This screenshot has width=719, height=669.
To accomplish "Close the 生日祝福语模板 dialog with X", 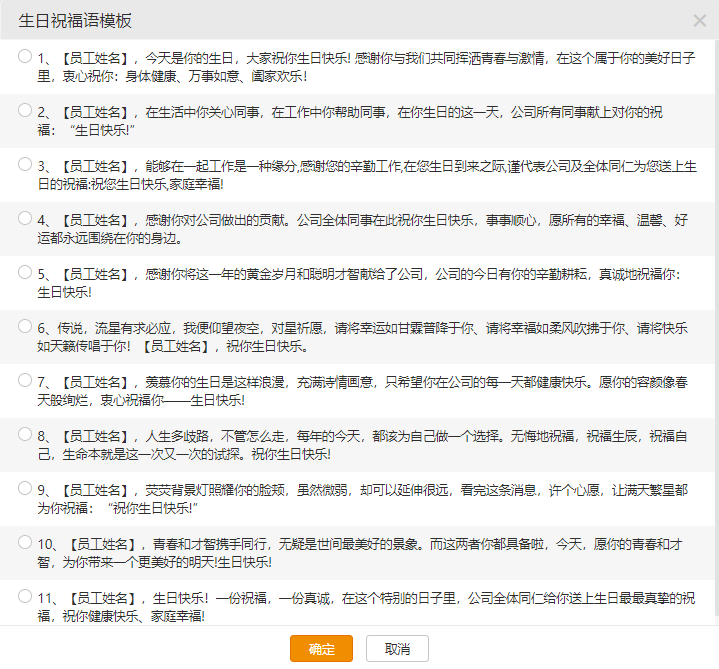I will [699, 21].
